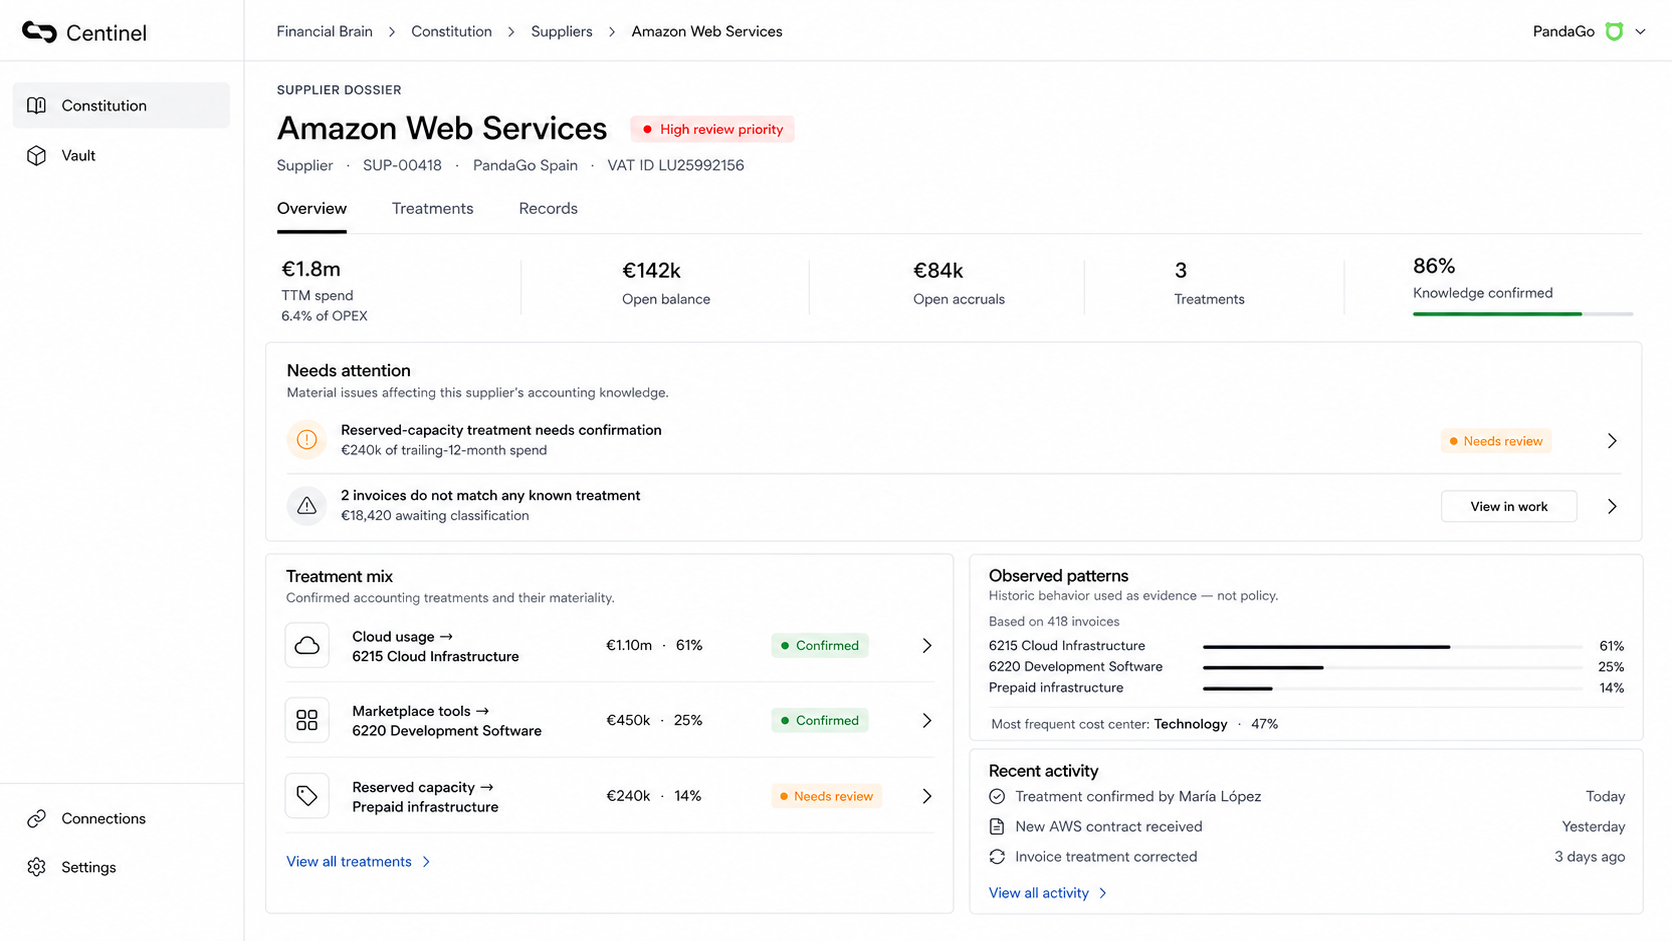
Task: Switch to the Treatments tab
Action: [x=432, y=208]
